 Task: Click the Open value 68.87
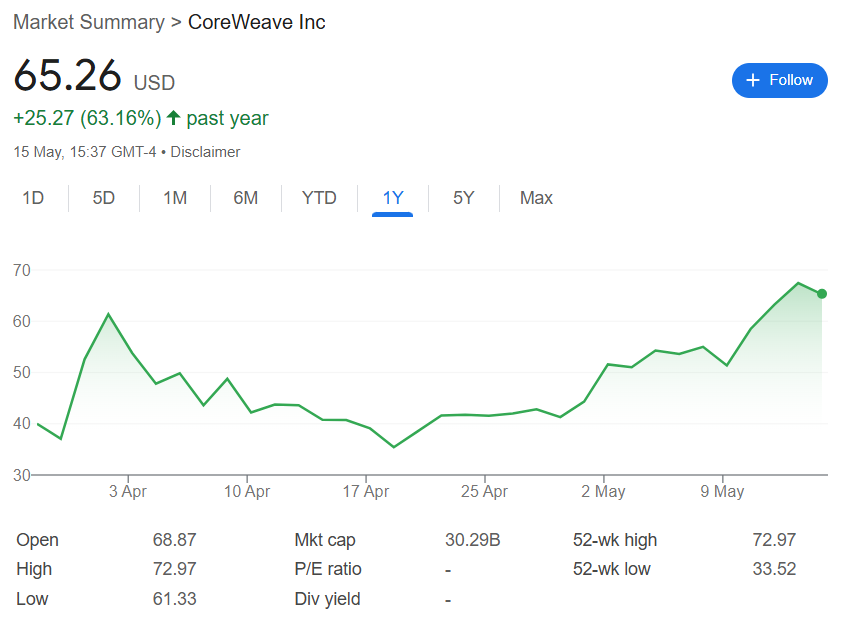[x=174, y=540]
